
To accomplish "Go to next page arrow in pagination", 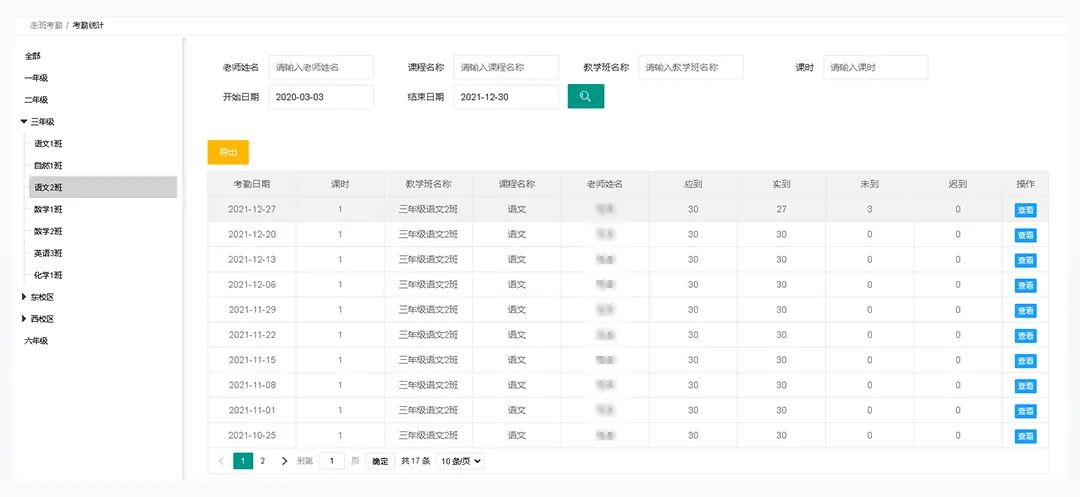I will point(284,461).
